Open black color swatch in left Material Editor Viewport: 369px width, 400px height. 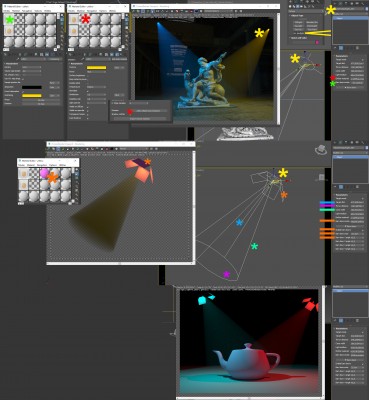pyautogui.click(x=32, y=87)
